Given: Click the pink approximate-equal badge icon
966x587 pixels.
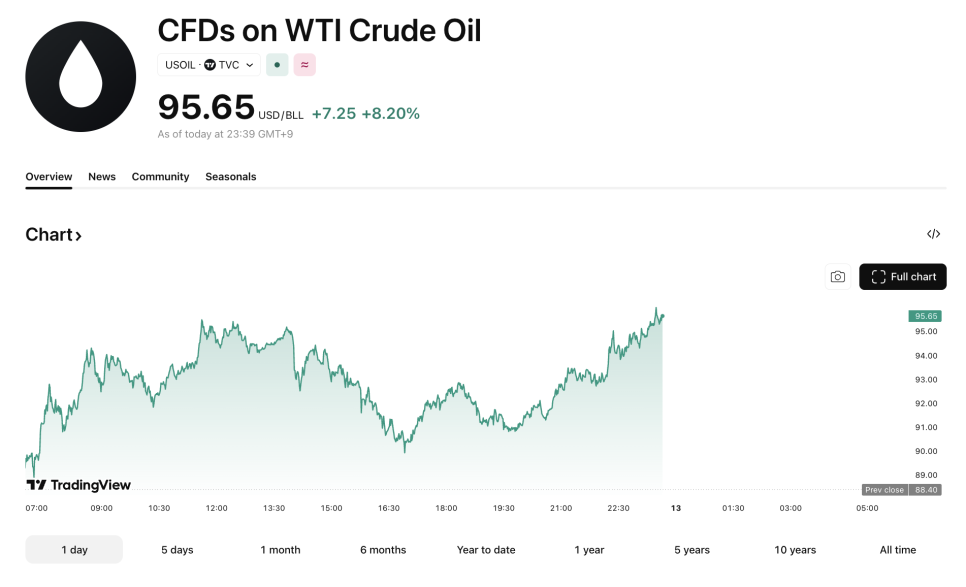Looking at the screenshot, I should click(304, 65).
